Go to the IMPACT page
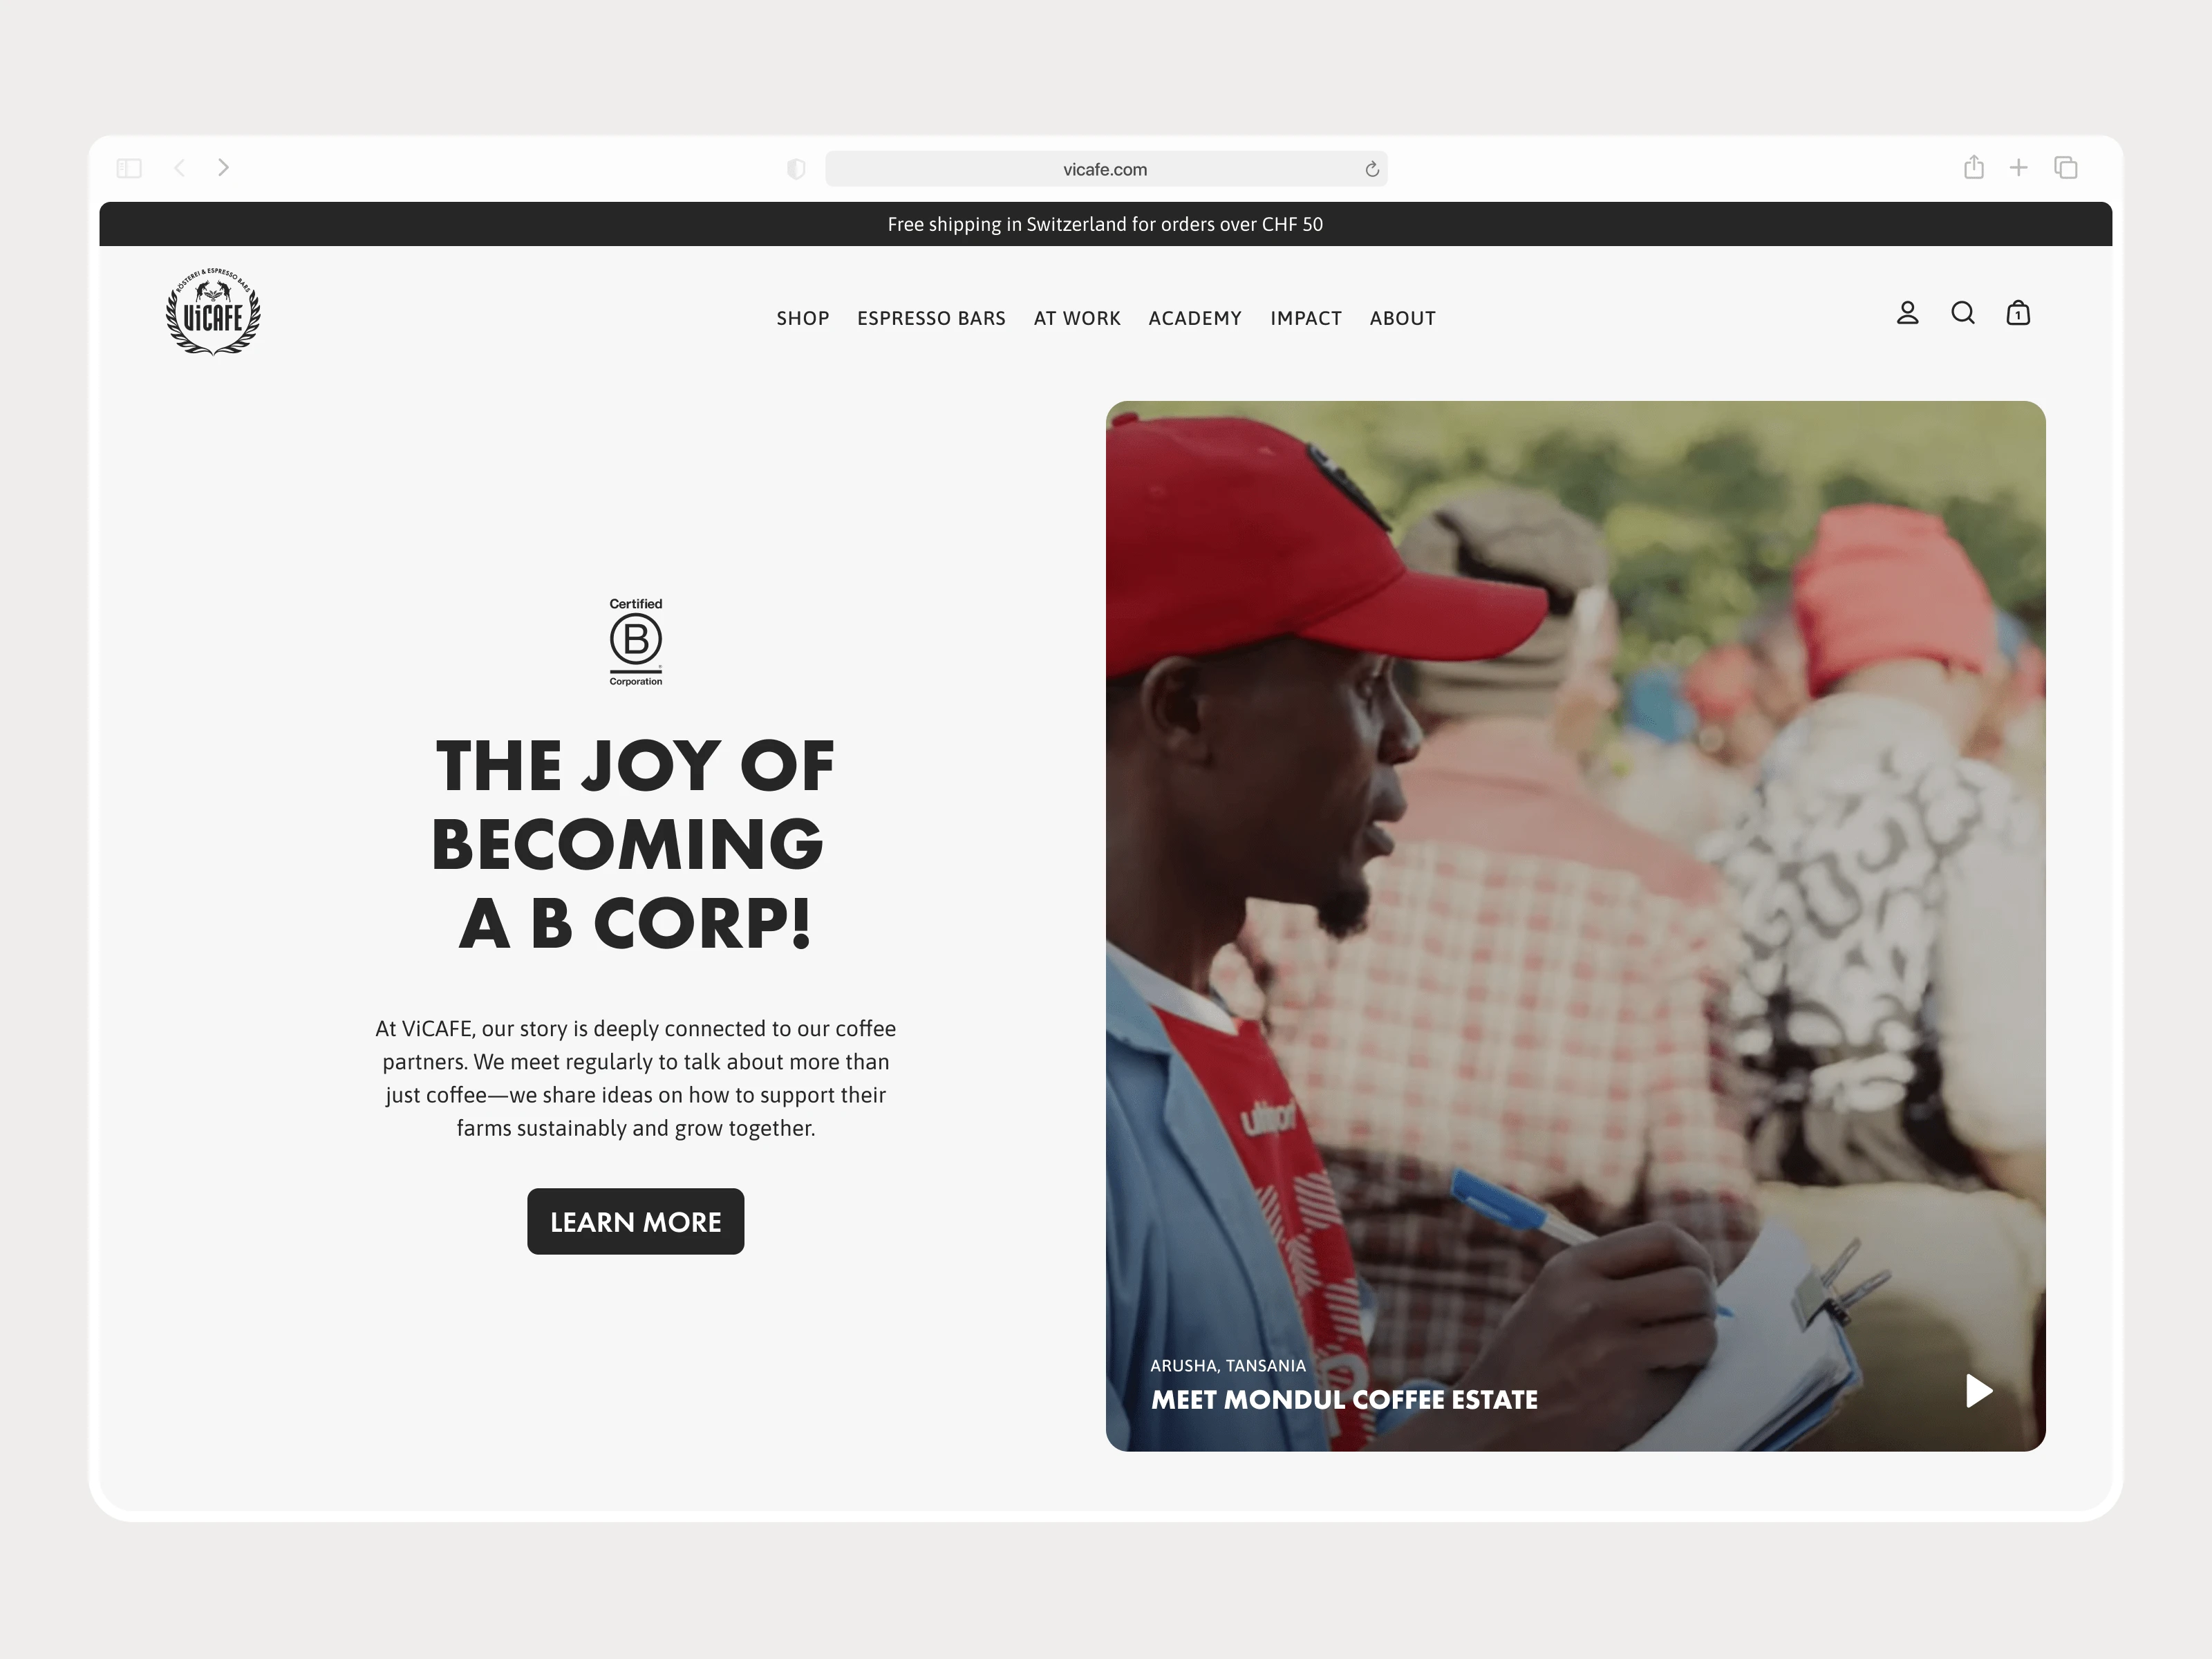This screenshot has width=2212, height=1659. click(x=1306, y=318)
